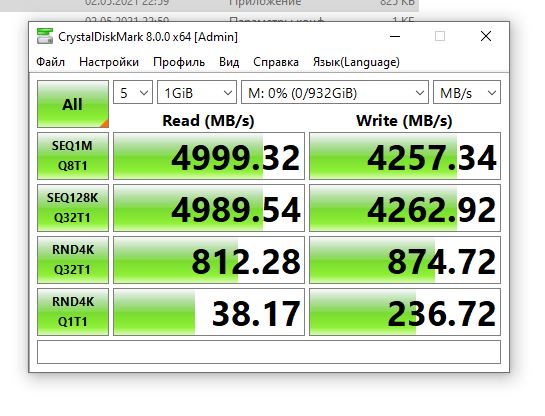The width and height of the screenshot is (545, 416).
Task: Click the SEQ128K write result 4262.92
Action: 405,208
